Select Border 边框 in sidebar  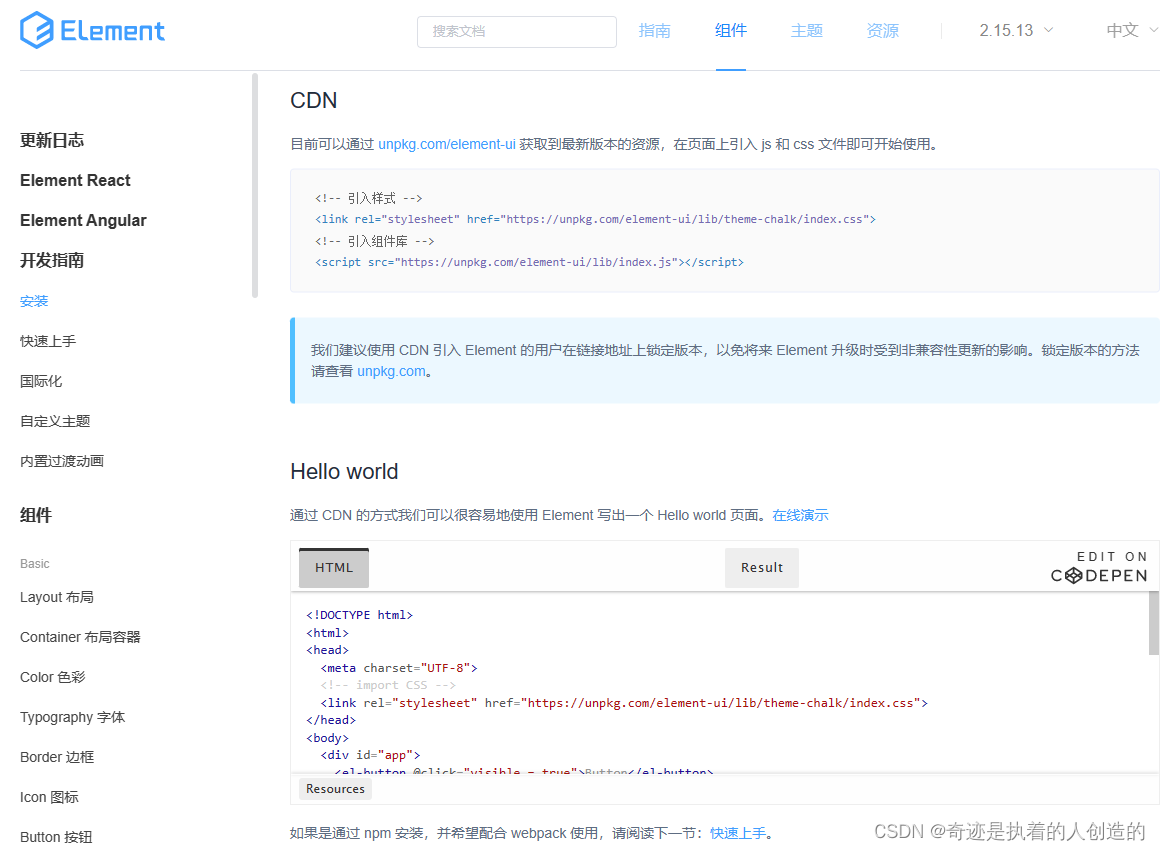tap(57, 757)
